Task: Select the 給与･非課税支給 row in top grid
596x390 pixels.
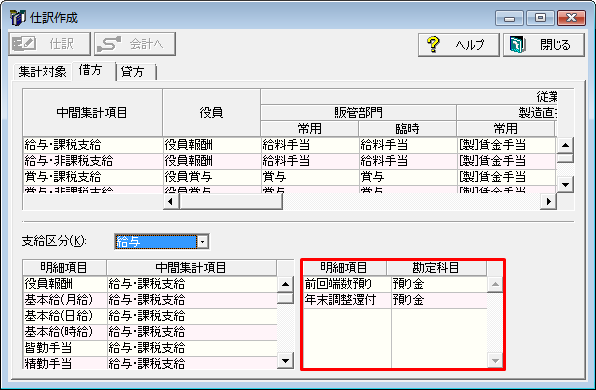Action: [289, 161]
